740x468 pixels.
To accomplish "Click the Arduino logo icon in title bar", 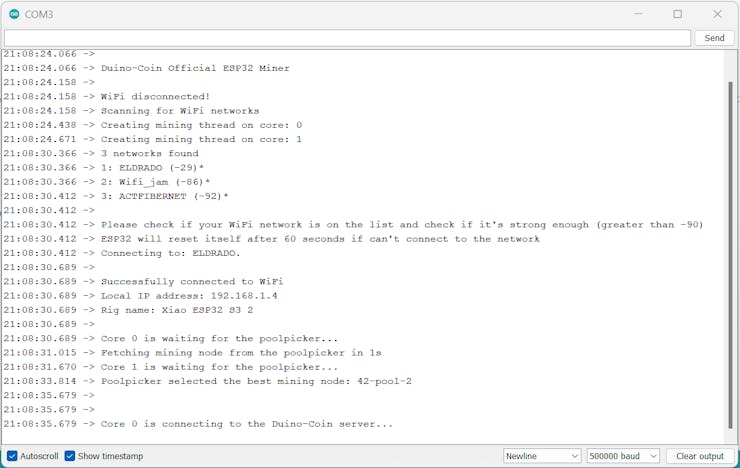I will pyautogui.click(x=14, y=14).
